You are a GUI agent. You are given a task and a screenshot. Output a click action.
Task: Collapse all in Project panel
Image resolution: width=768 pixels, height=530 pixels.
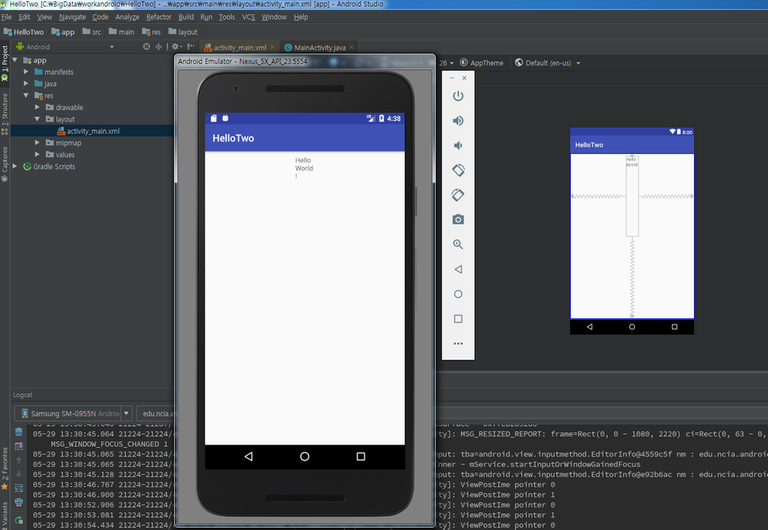pyautogui.click(x=158, y=47)
